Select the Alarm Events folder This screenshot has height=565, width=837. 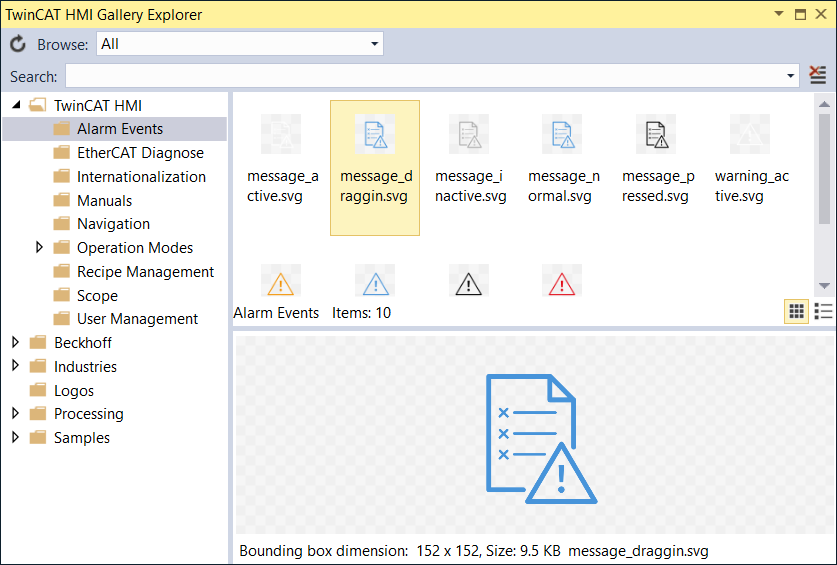coord(115,129)
